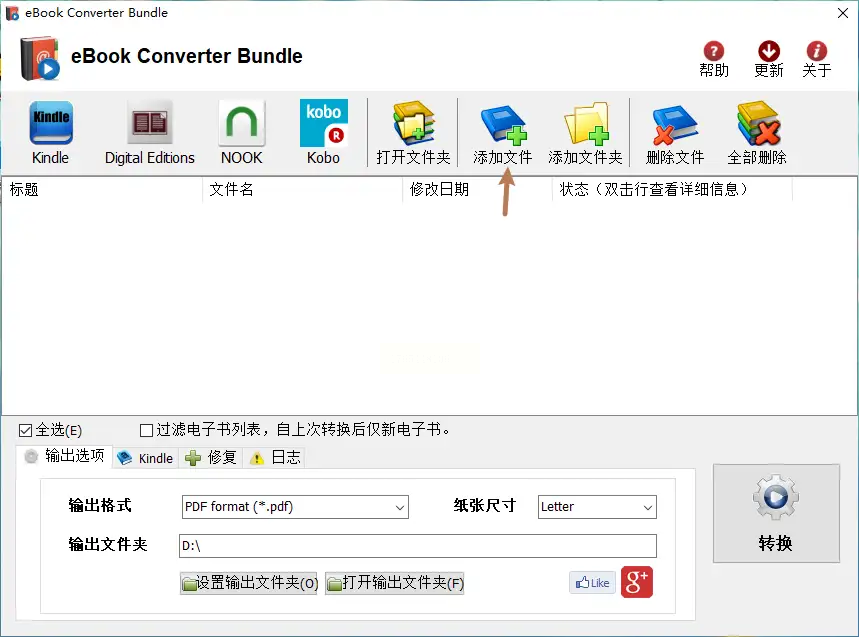Start conversion with the 转换 button
859x637 pixels.
tap(776, 513)
